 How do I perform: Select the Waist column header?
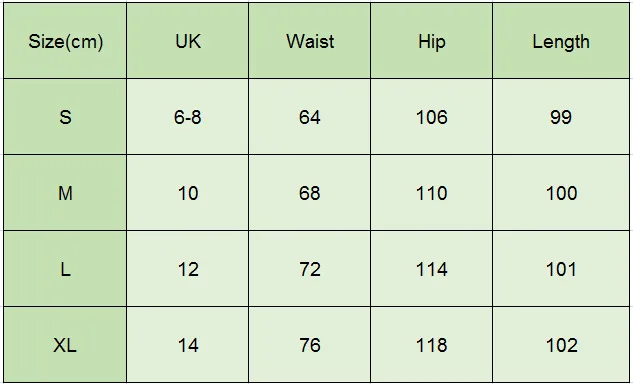(x=310, y=41)
